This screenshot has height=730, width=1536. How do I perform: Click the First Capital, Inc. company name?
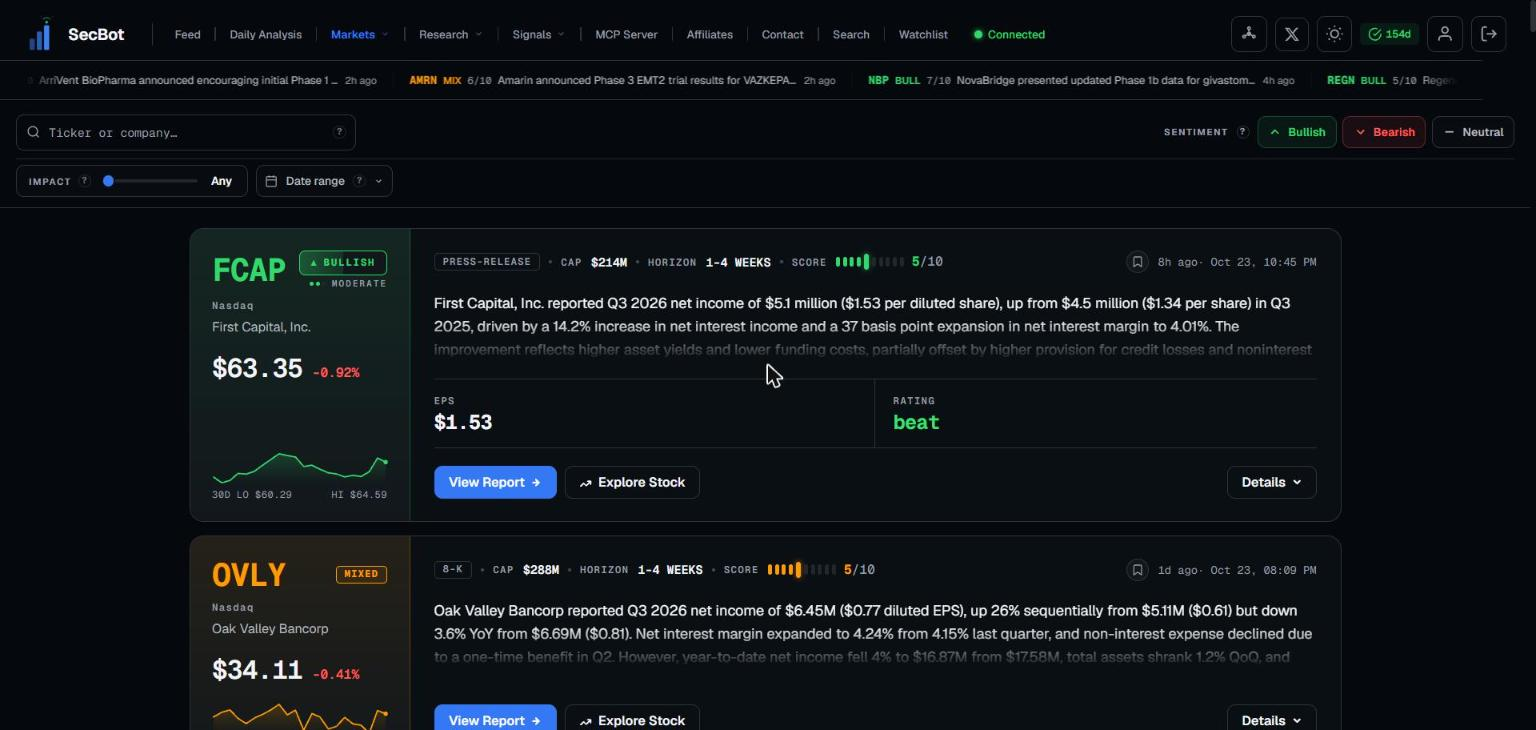pyautogui.click(x=261, y=327)
